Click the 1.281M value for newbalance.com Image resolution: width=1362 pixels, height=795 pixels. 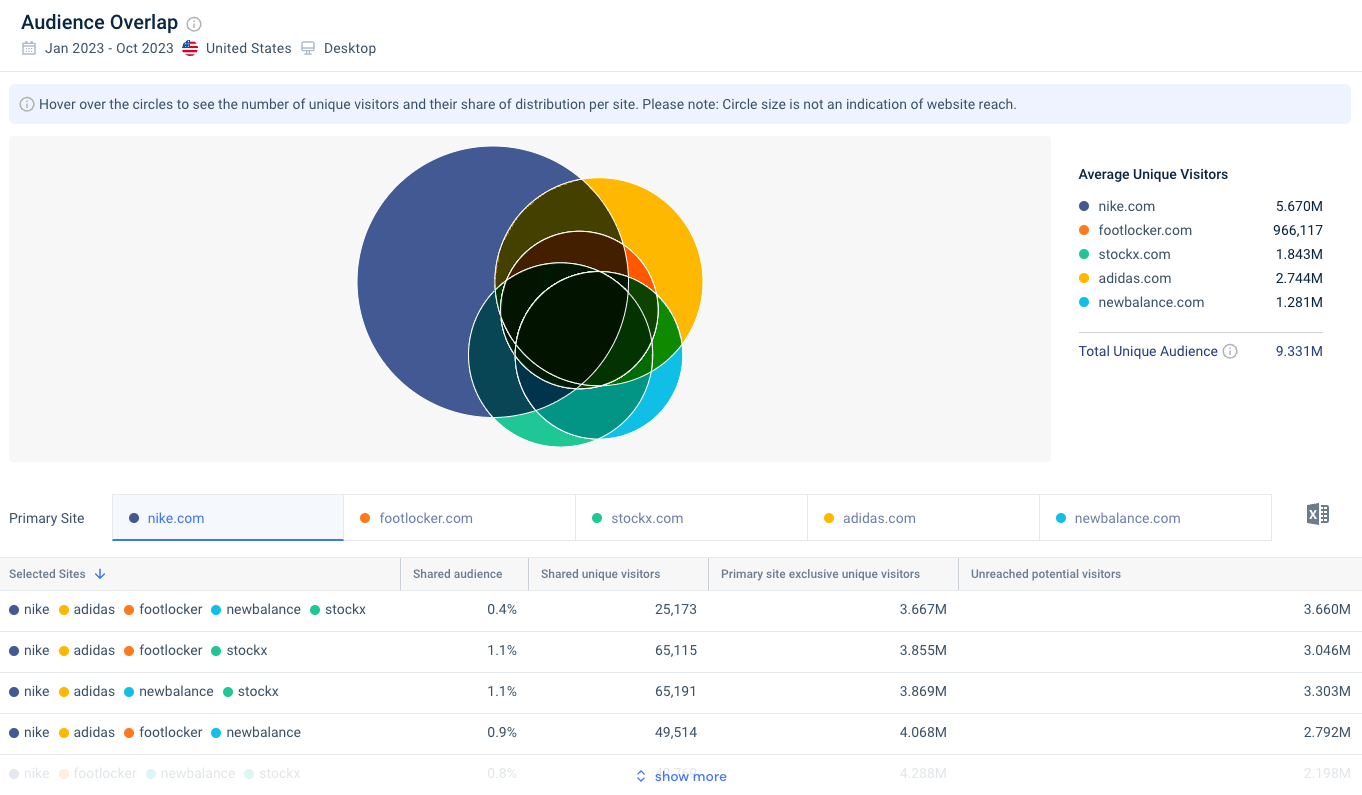coord(1299,302)
